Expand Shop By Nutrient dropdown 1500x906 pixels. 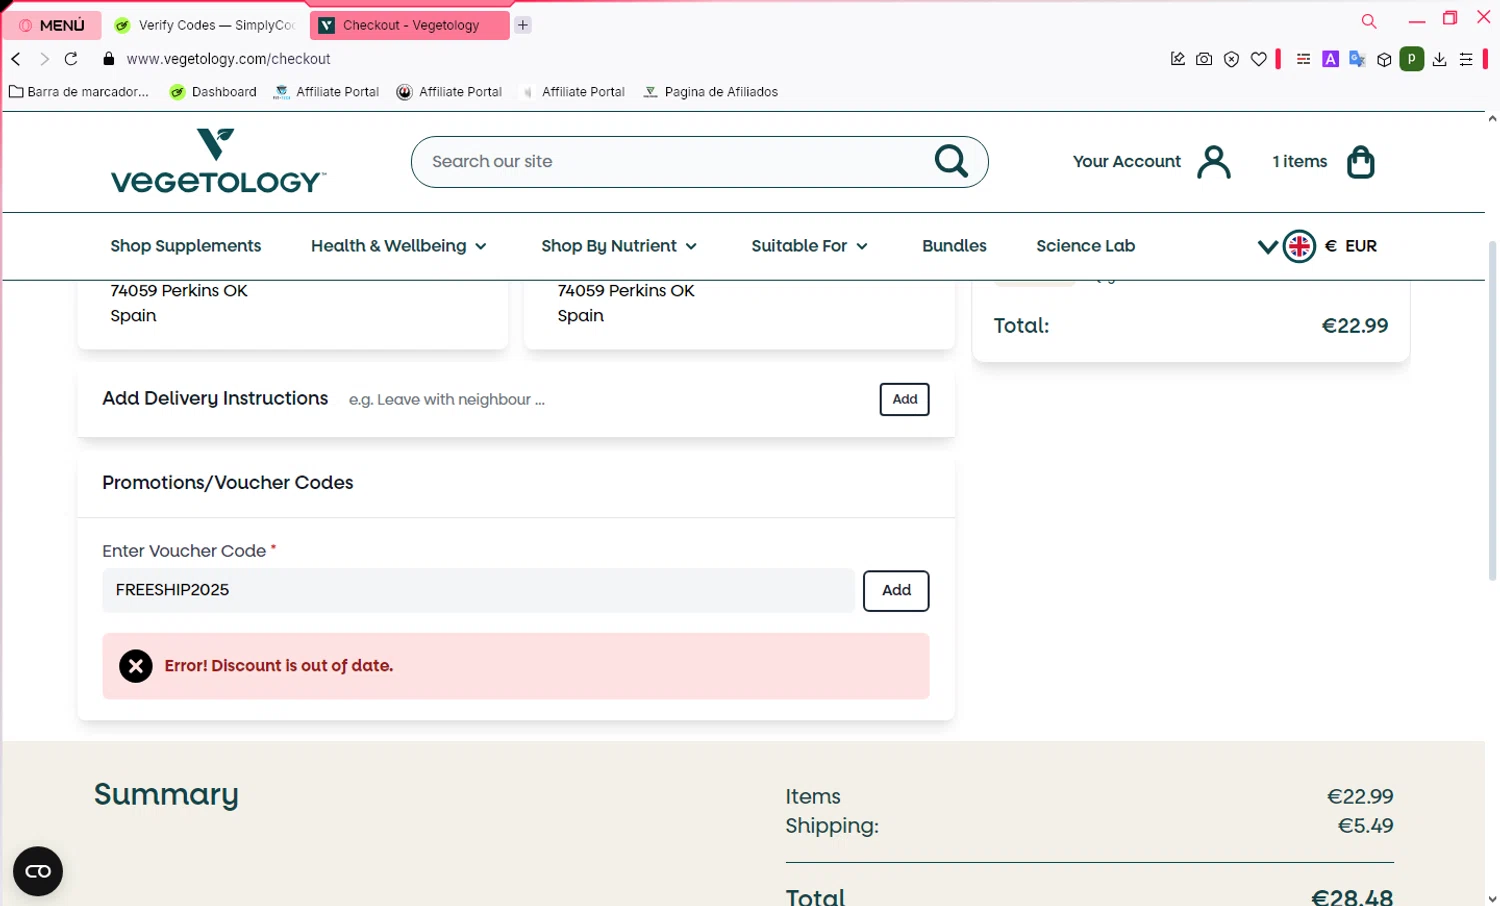tap(619, 246)
